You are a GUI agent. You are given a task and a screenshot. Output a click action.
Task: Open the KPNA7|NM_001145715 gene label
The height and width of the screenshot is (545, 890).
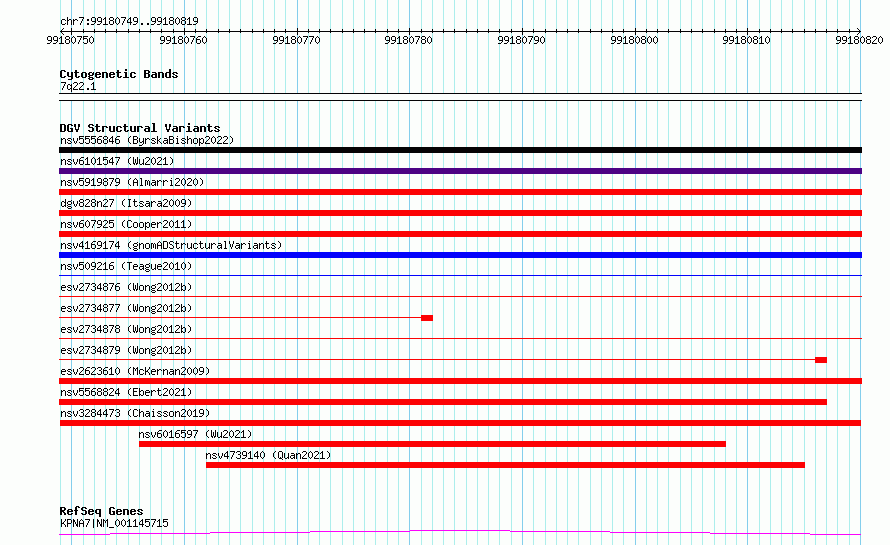(114, 523)
